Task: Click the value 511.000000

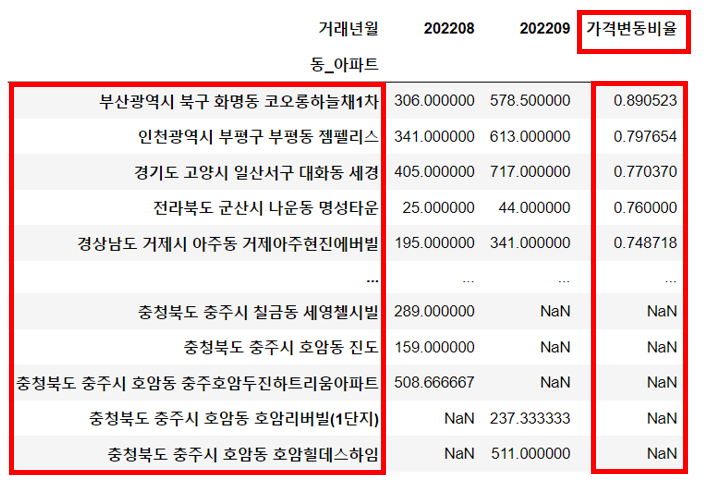Action: tap(530, 454)
